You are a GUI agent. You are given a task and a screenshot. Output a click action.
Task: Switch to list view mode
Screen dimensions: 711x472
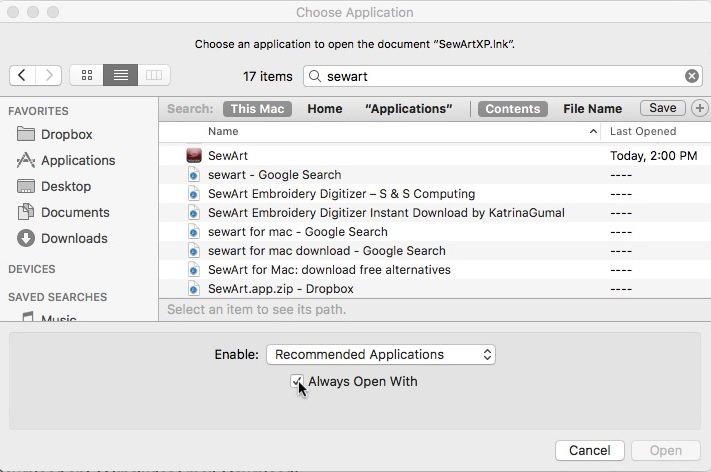(120, 75)
